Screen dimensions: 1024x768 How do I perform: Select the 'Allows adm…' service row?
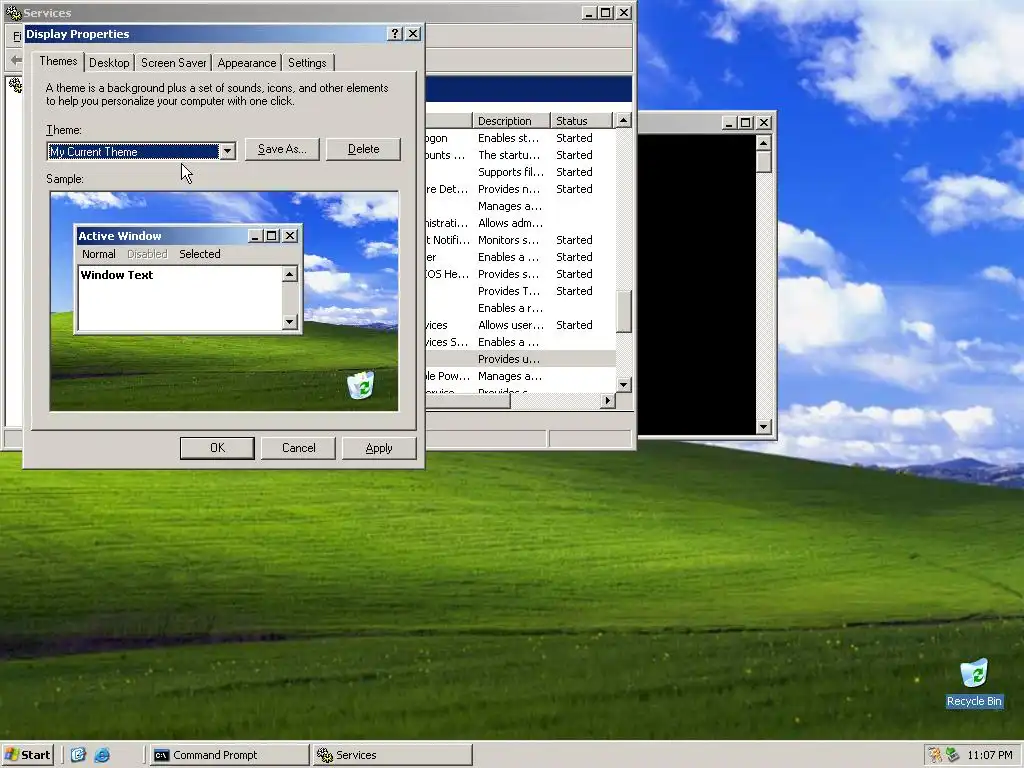click(x=520, y=223)
